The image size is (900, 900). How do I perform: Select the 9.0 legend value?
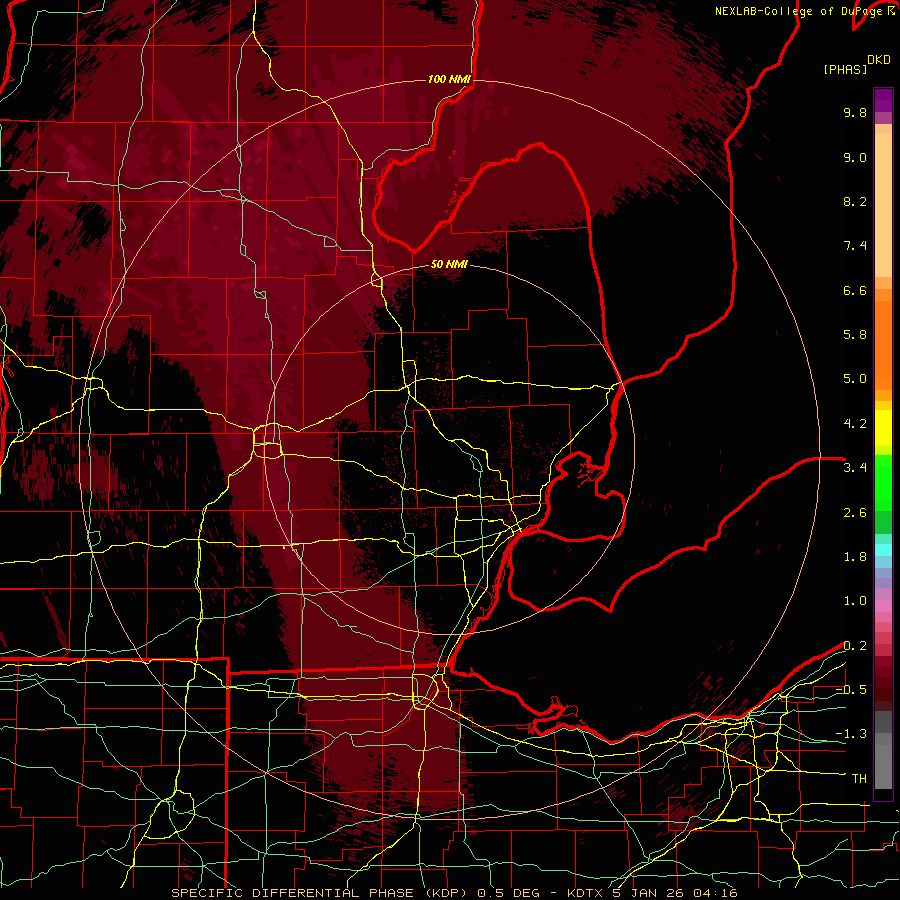855,157
